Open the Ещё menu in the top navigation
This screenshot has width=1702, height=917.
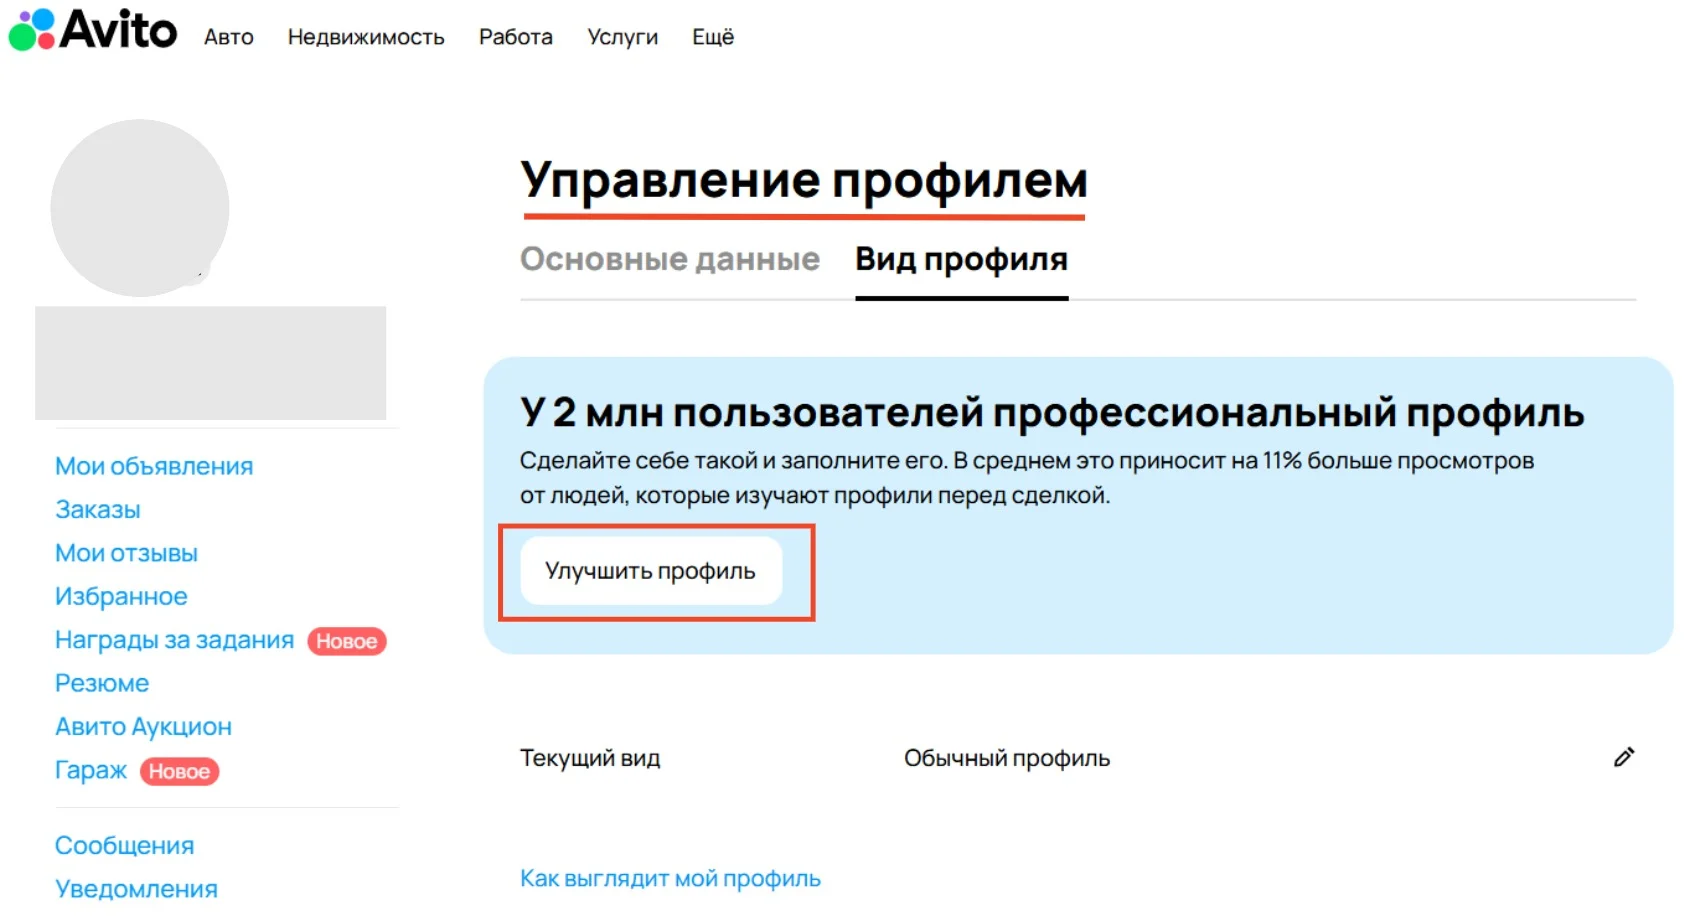tap(712, 37)
